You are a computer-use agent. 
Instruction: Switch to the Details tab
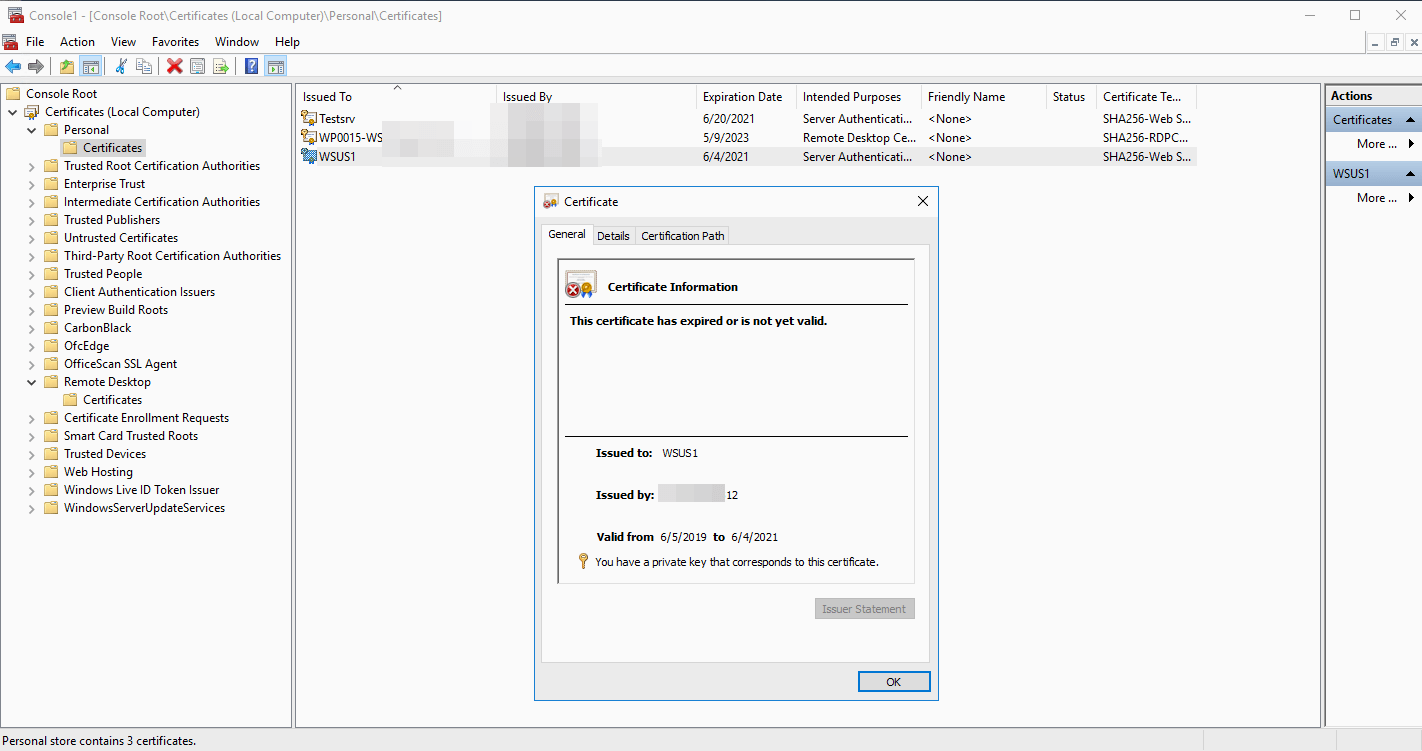click(613, 236)
